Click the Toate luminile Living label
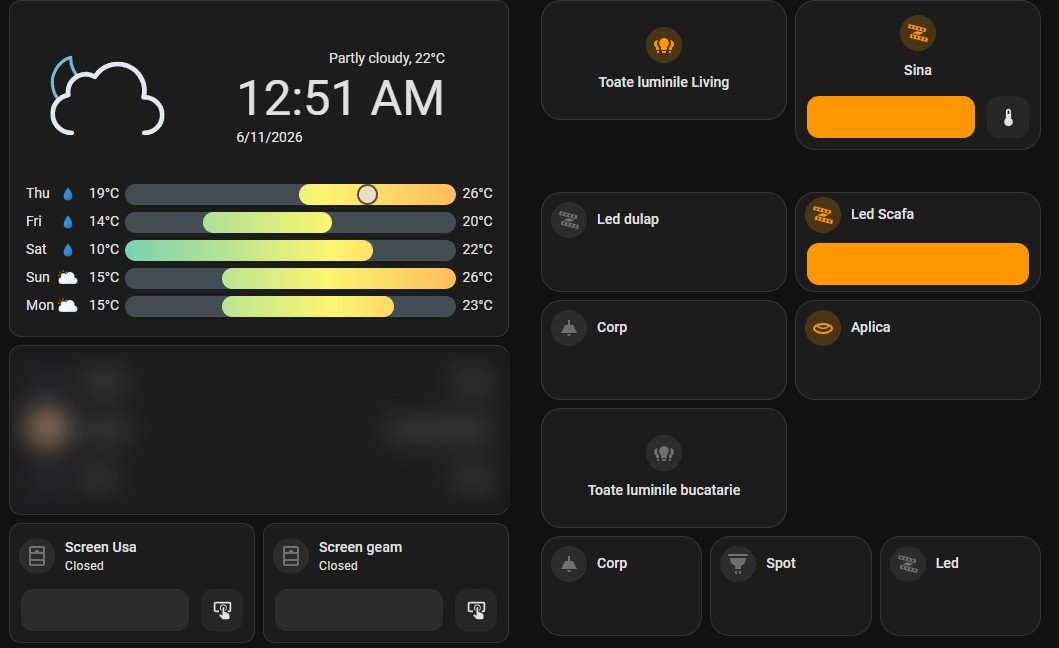This screenshot has width=1059, height=648. (663, 82)
